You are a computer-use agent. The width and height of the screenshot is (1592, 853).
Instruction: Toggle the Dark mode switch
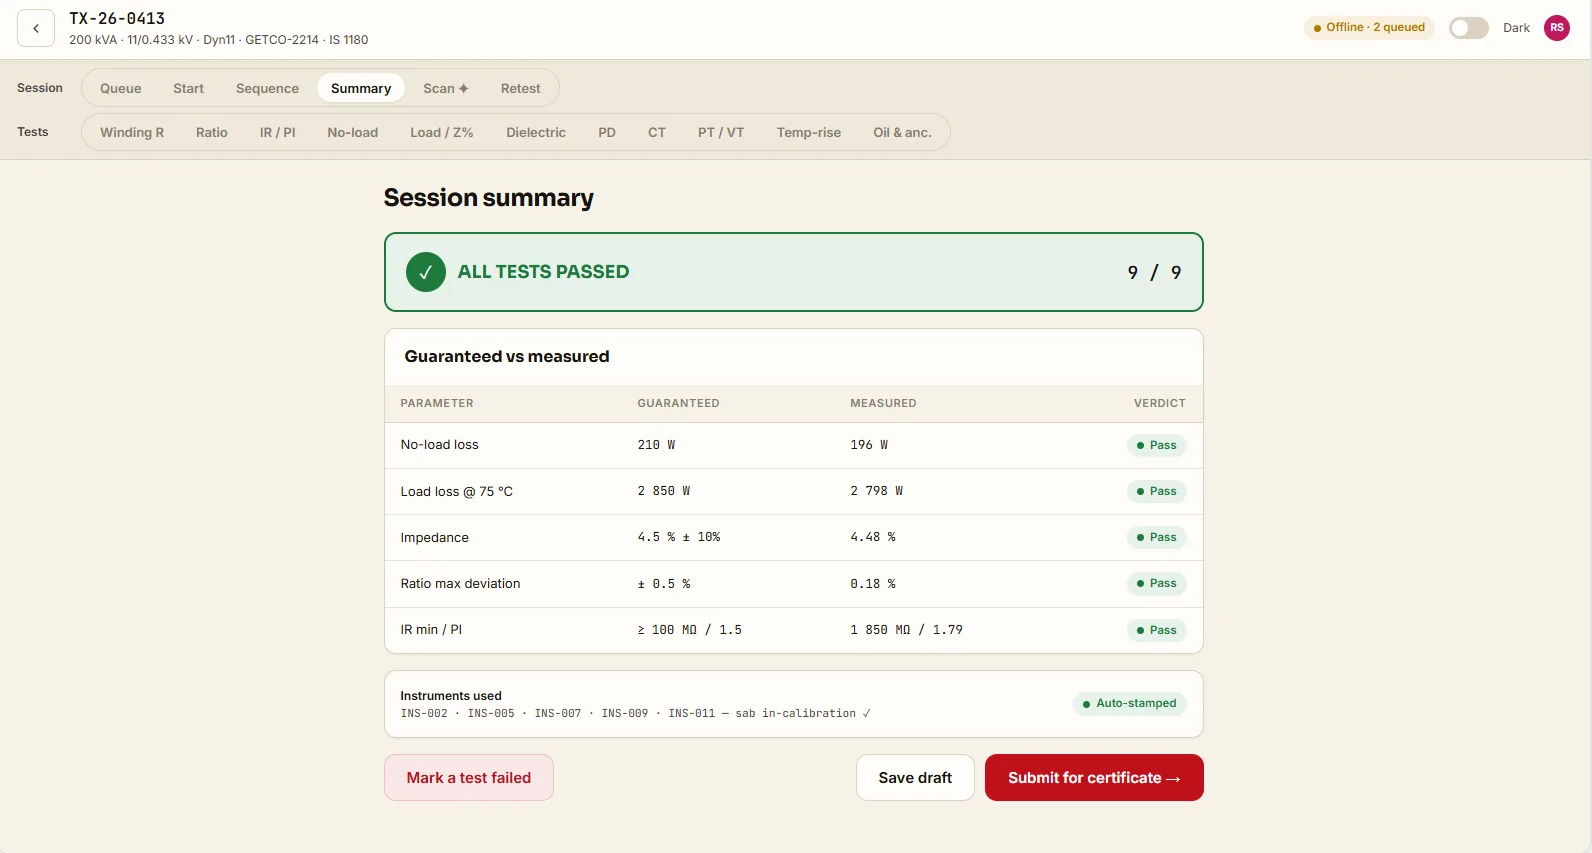tap(1469, 28)
